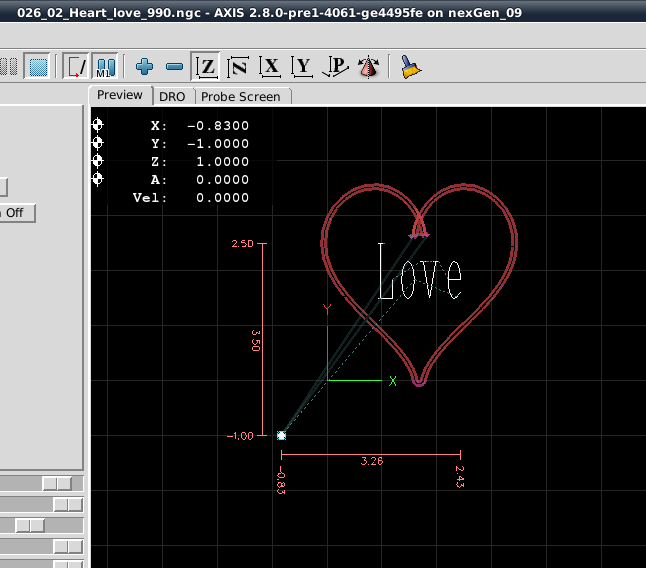Click the heart toolpath's Love text in preview

pyautogui.click(x=419, y=273)
